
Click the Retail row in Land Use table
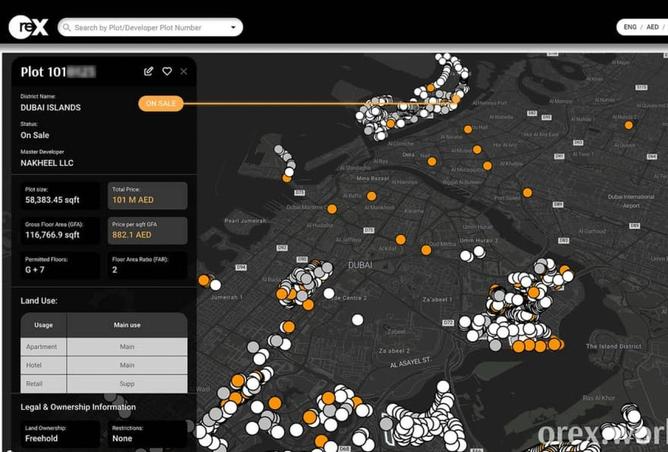point(104,384)
